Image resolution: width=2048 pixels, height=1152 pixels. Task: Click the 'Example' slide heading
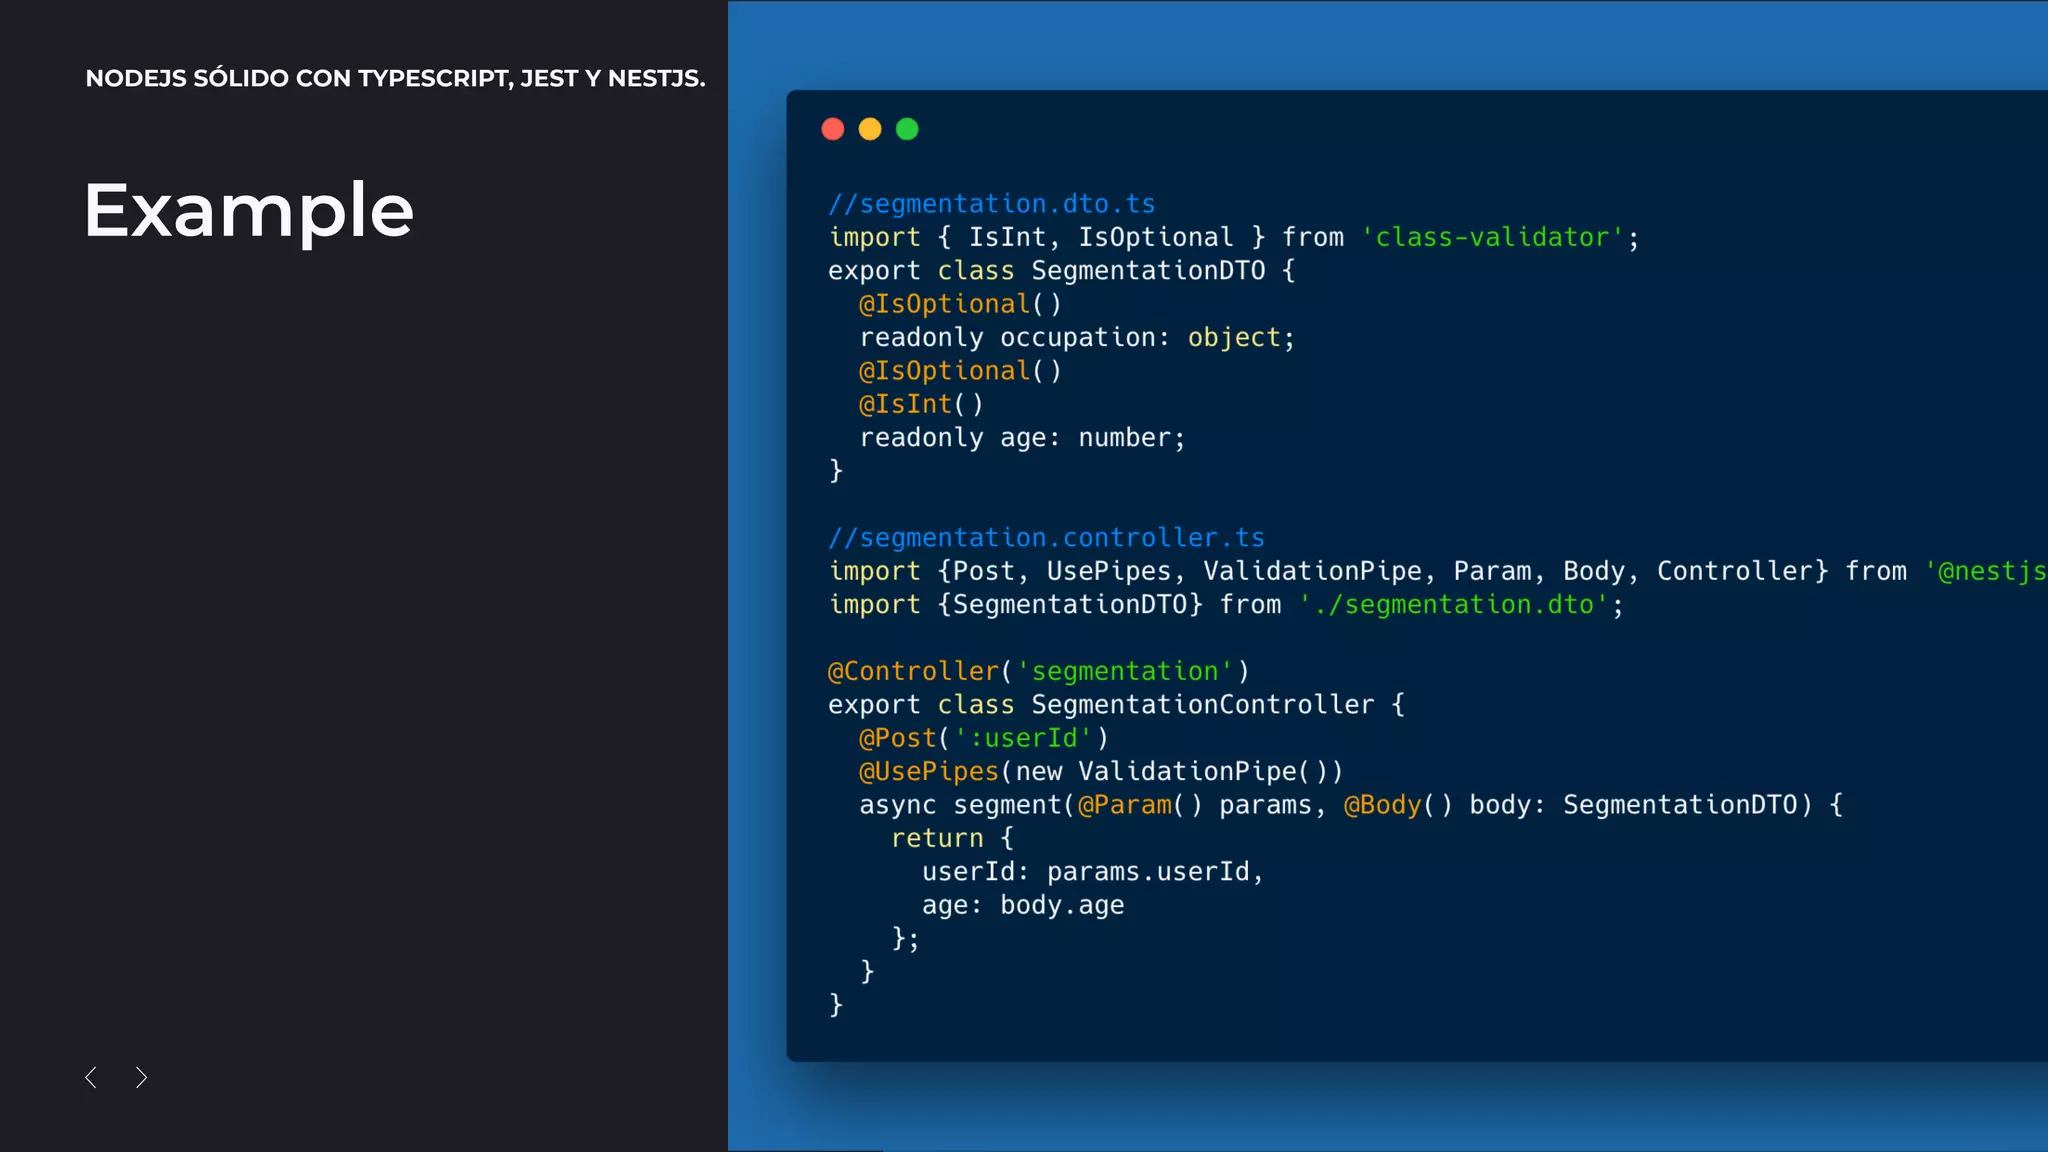coord(248,211)
